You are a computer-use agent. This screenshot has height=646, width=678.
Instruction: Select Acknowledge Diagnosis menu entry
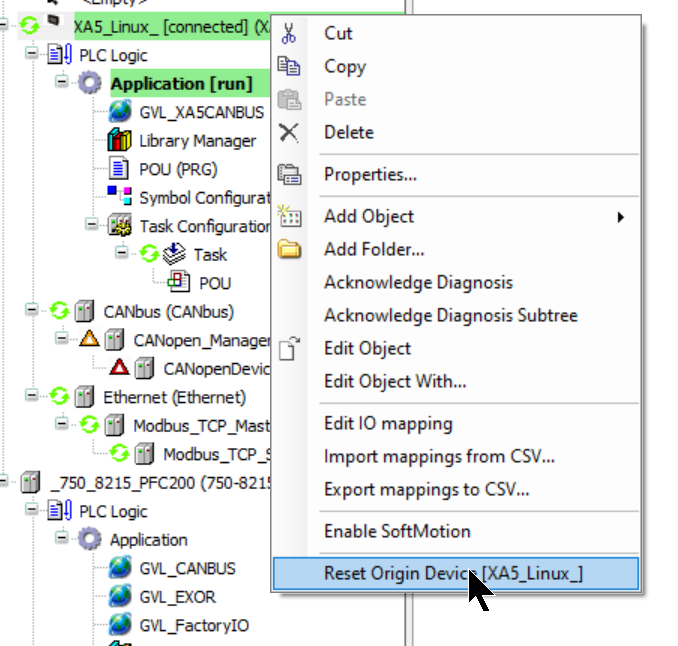coord(456,282)
